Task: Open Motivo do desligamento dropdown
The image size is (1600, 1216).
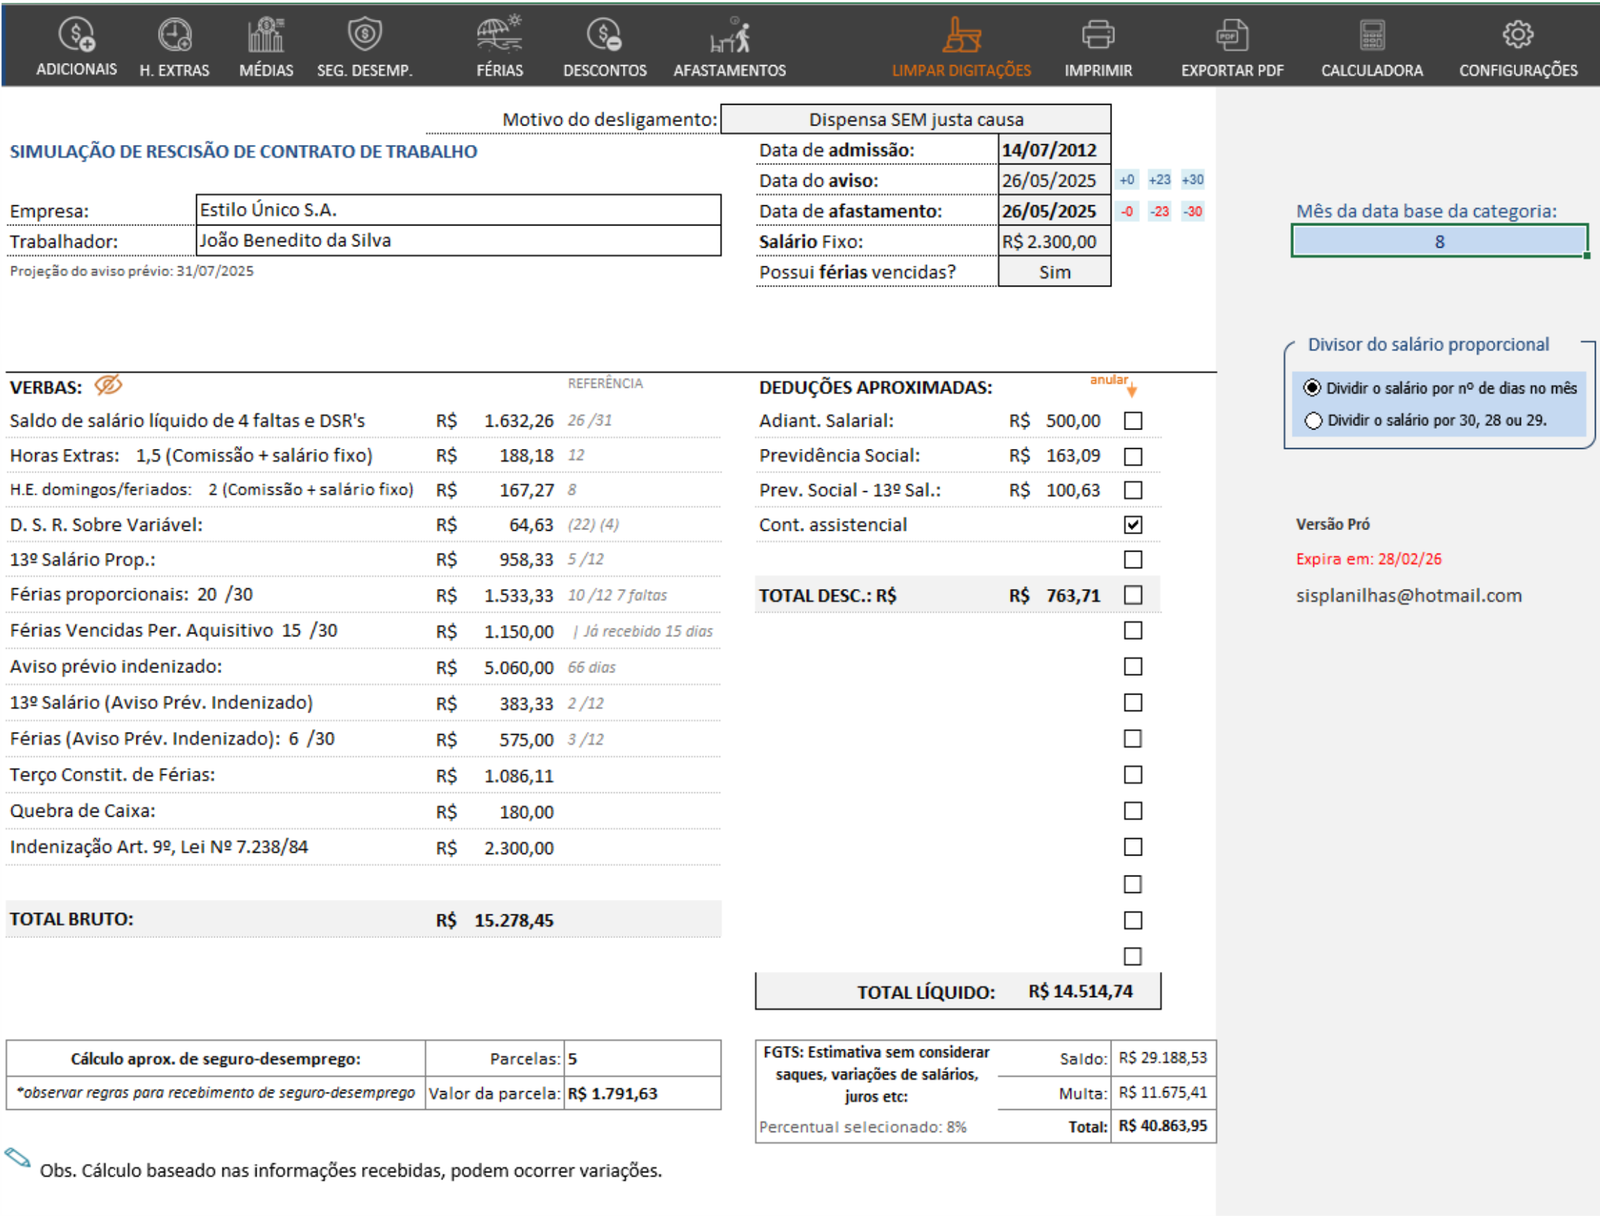Action: (916, 119)
